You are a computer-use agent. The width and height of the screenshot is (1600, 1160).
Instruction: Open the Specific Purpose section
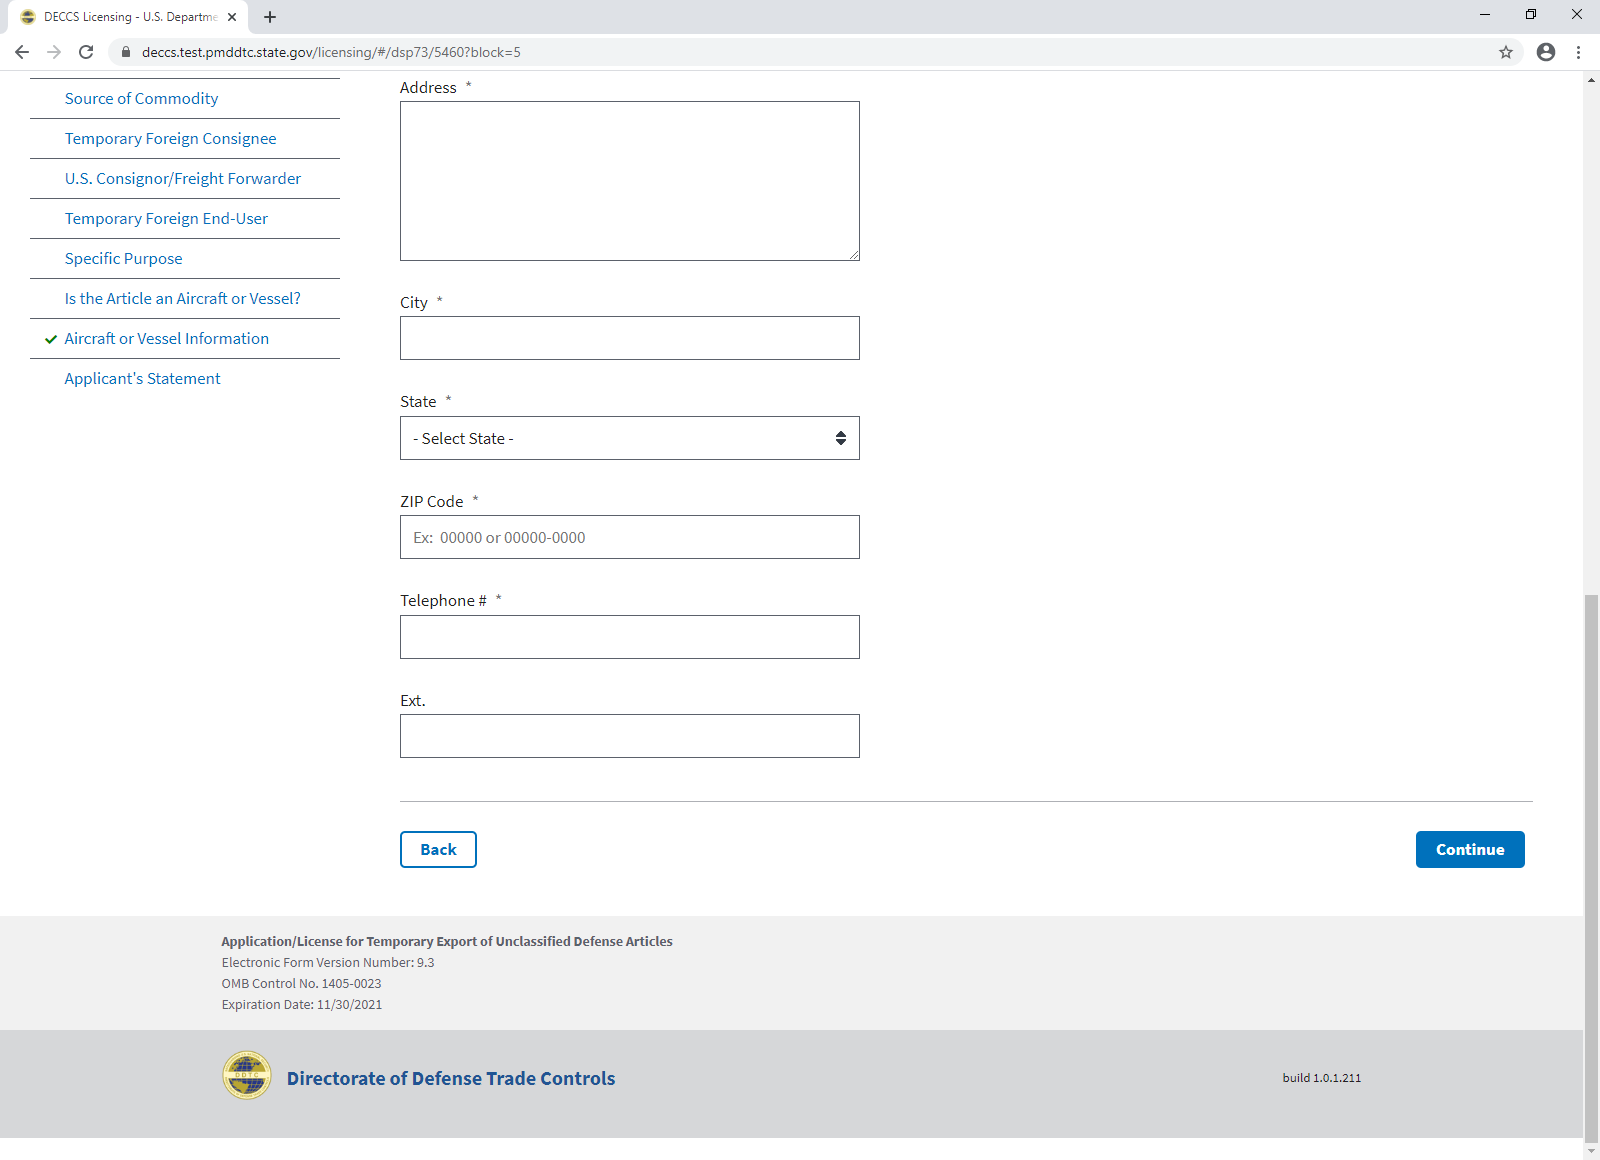click(124, 259)
